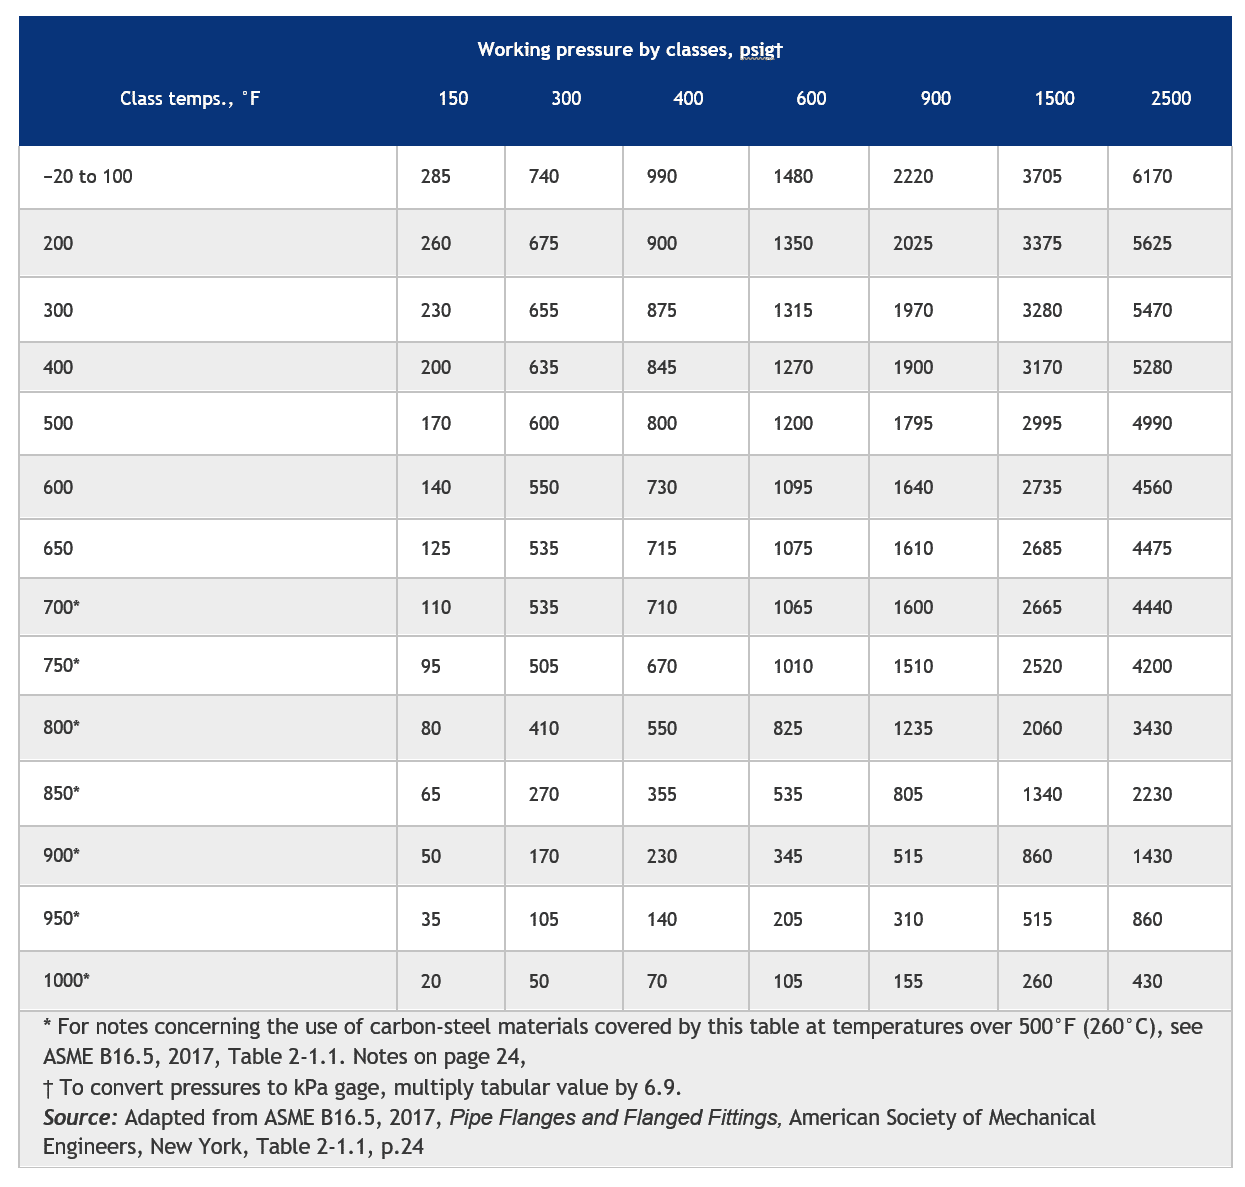
Task: Click the 285 value under class 150
Action: (x=436, y=177)
